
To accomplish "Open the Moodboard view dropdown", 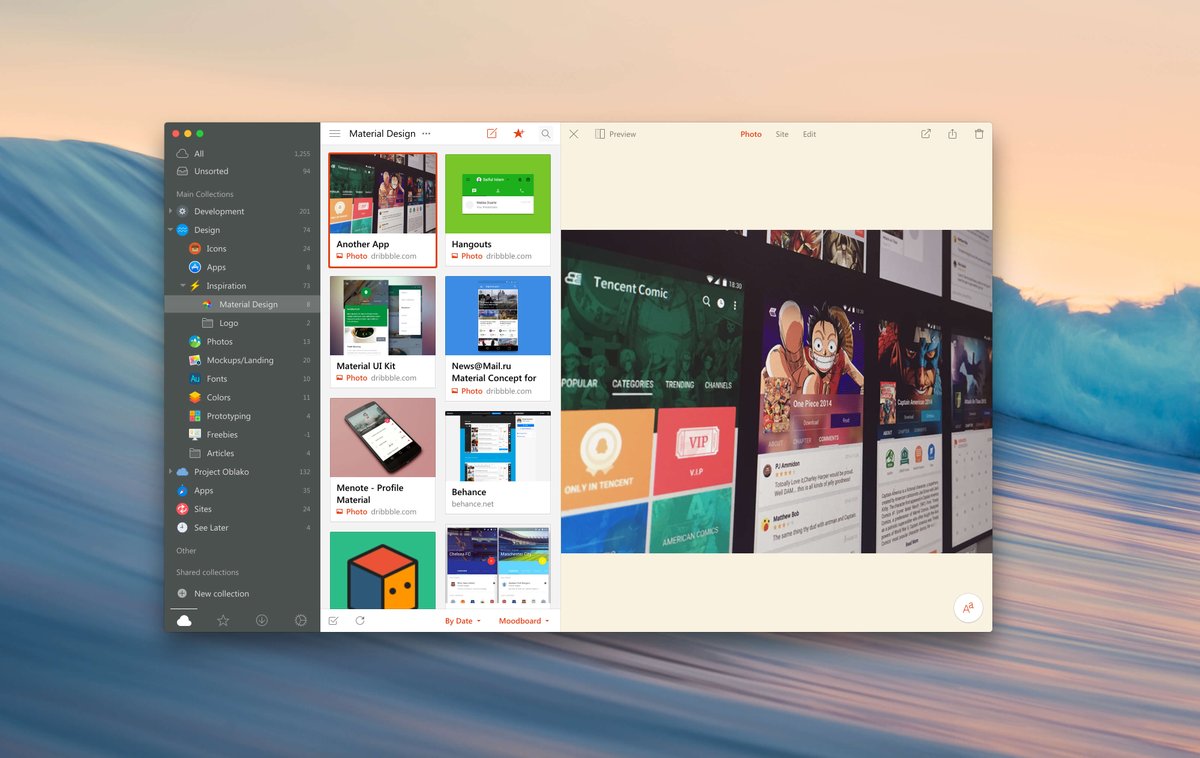I will (x=524, y=621).
